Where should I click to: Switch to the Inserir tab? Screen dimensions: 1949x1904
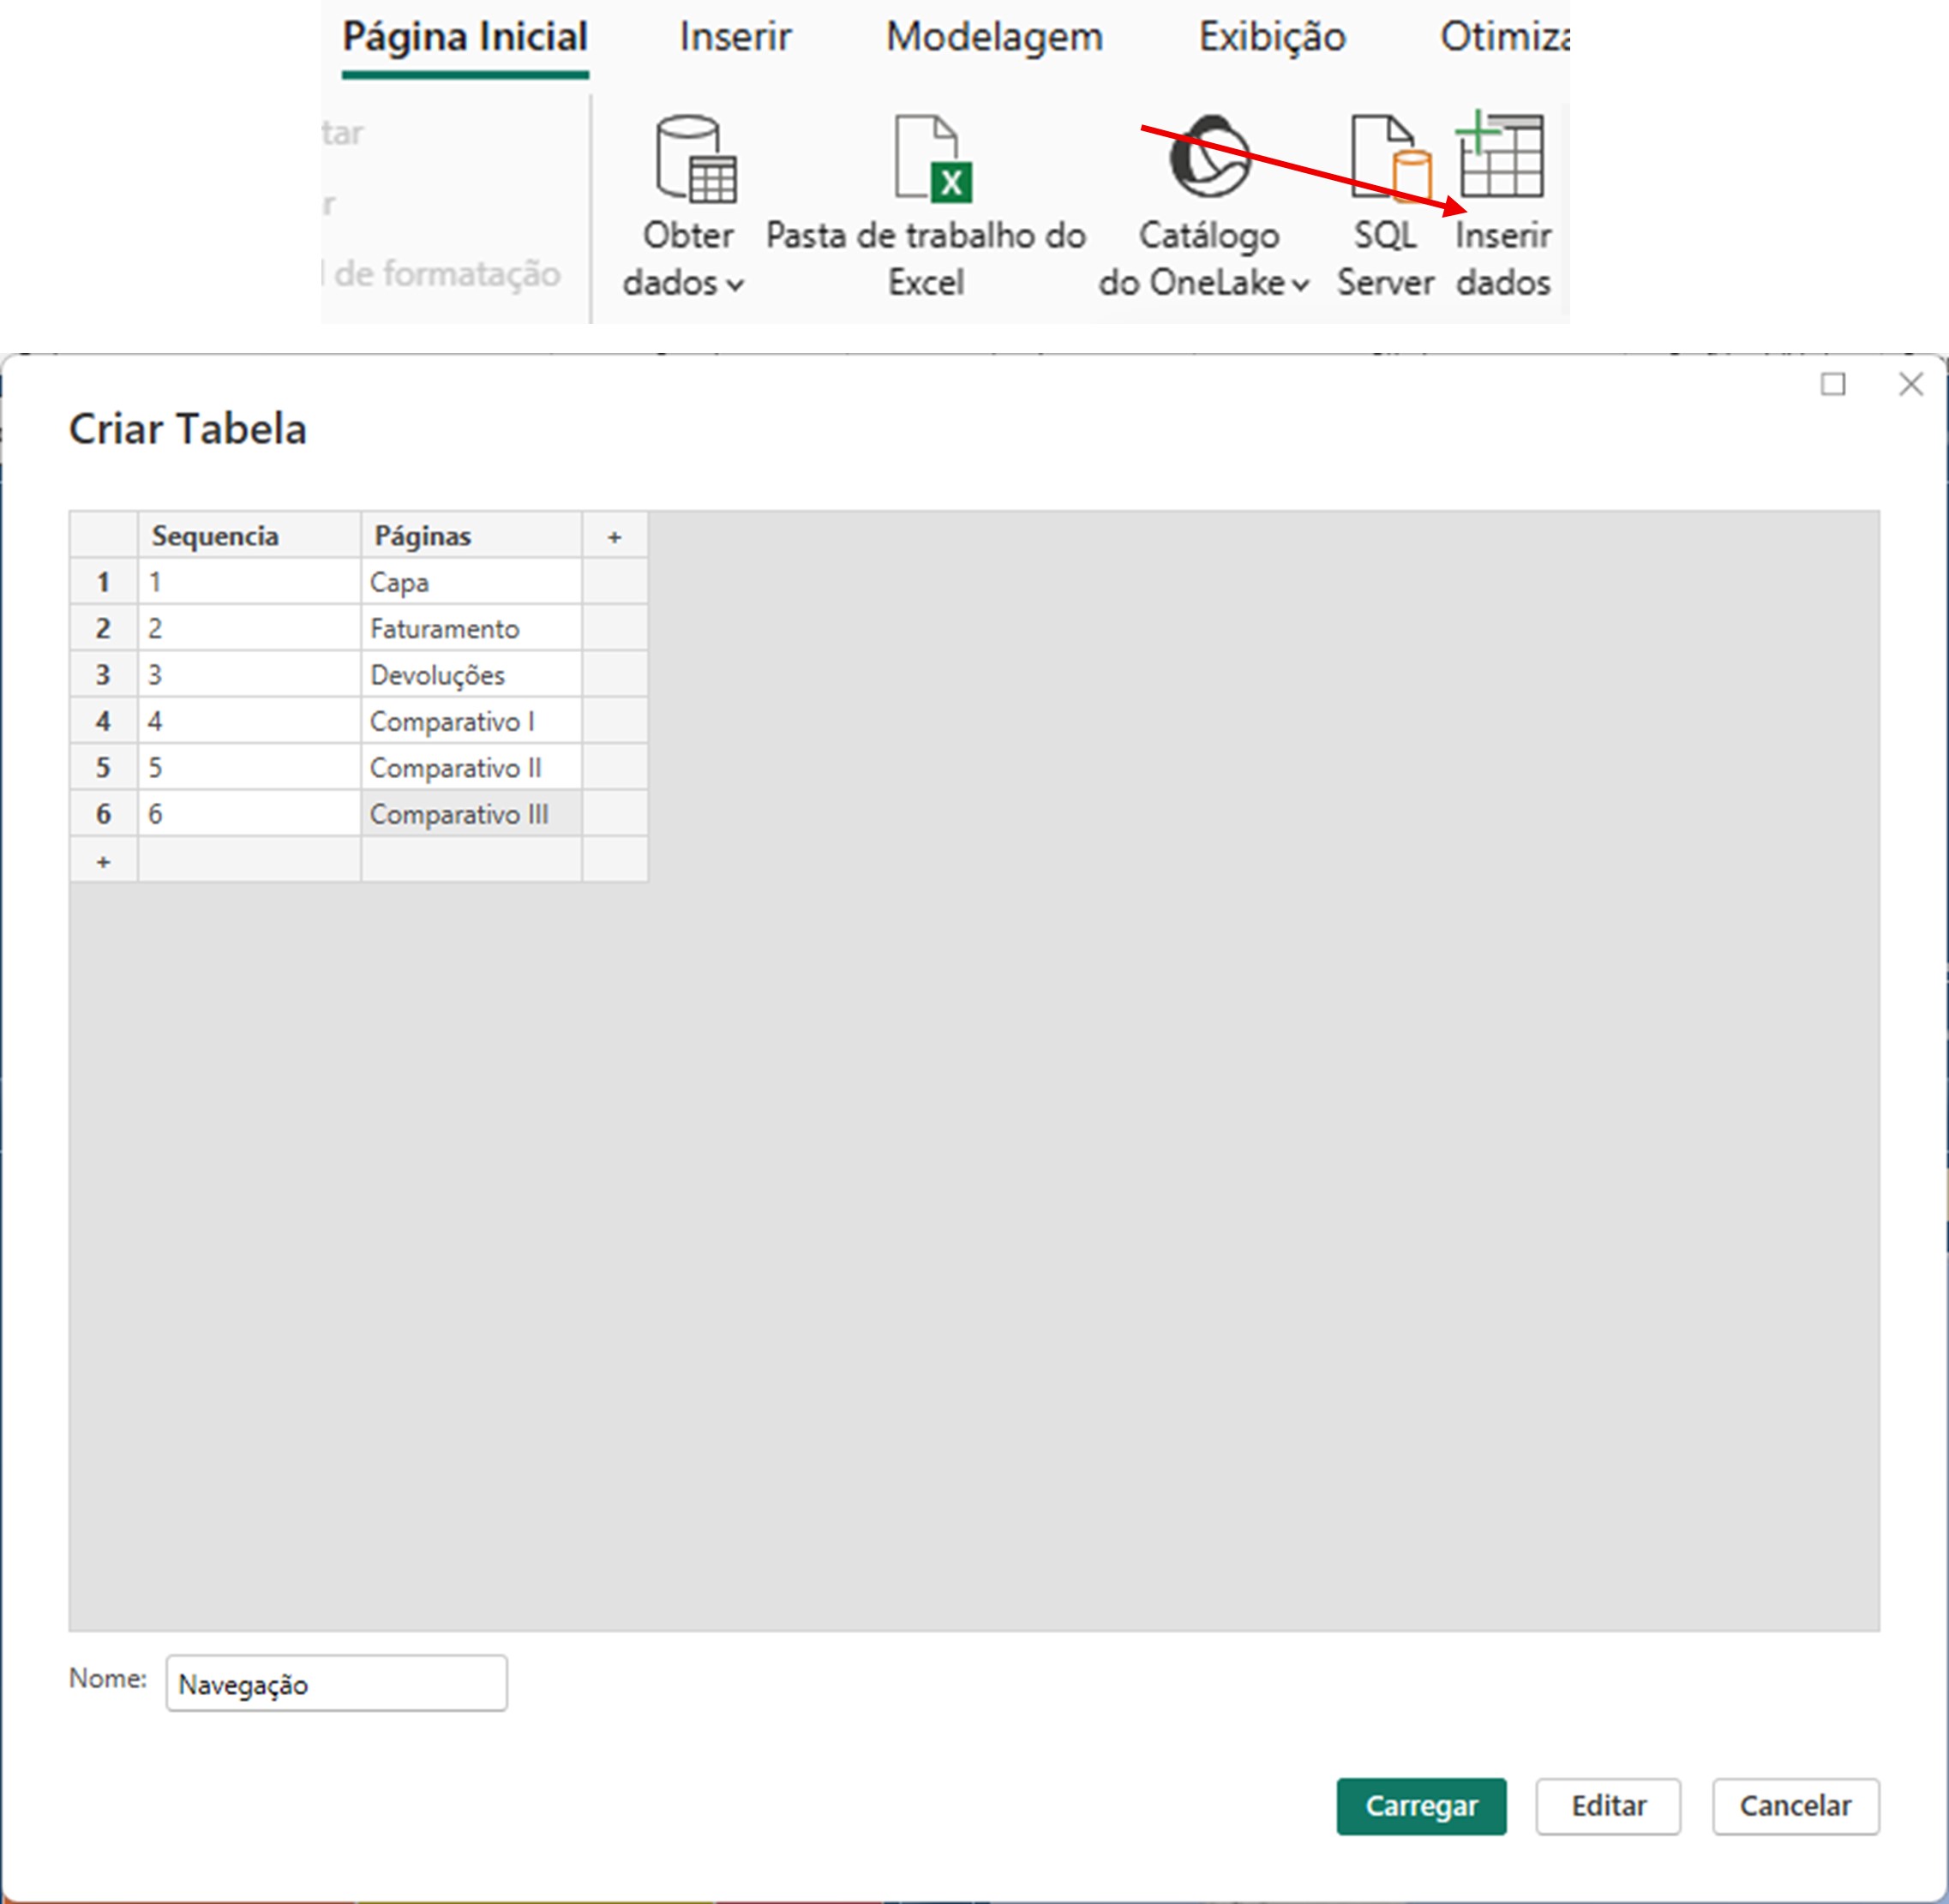[734, 37]
